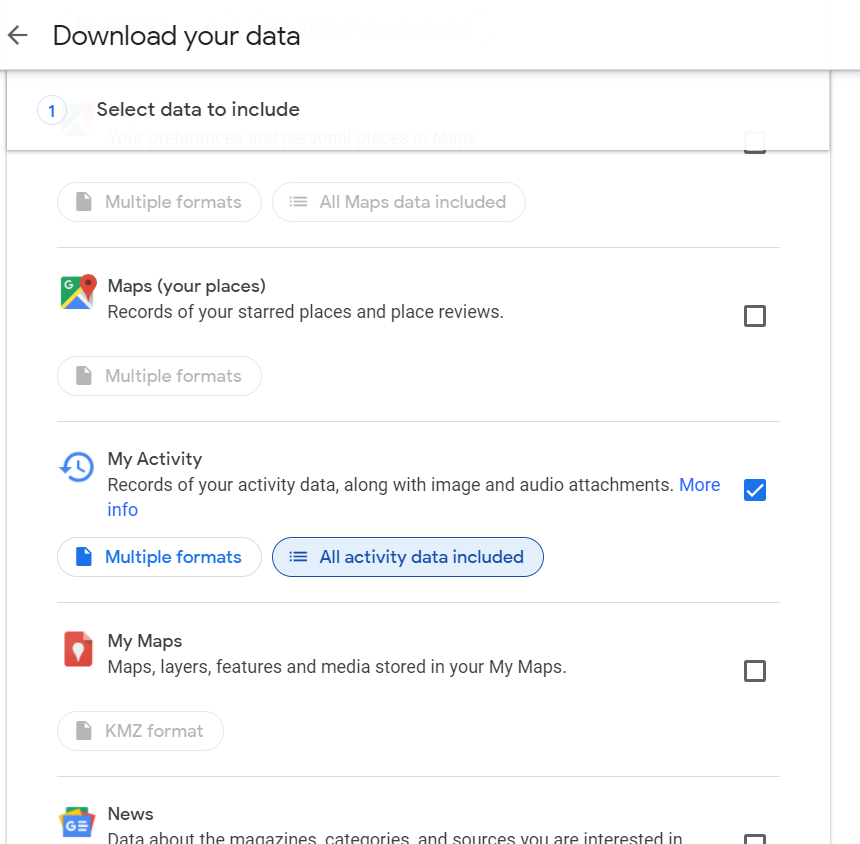Click file icon in My Activity formats button
Image resolution: width=860 pixels, height=844 pixels.
click(84, 557)
